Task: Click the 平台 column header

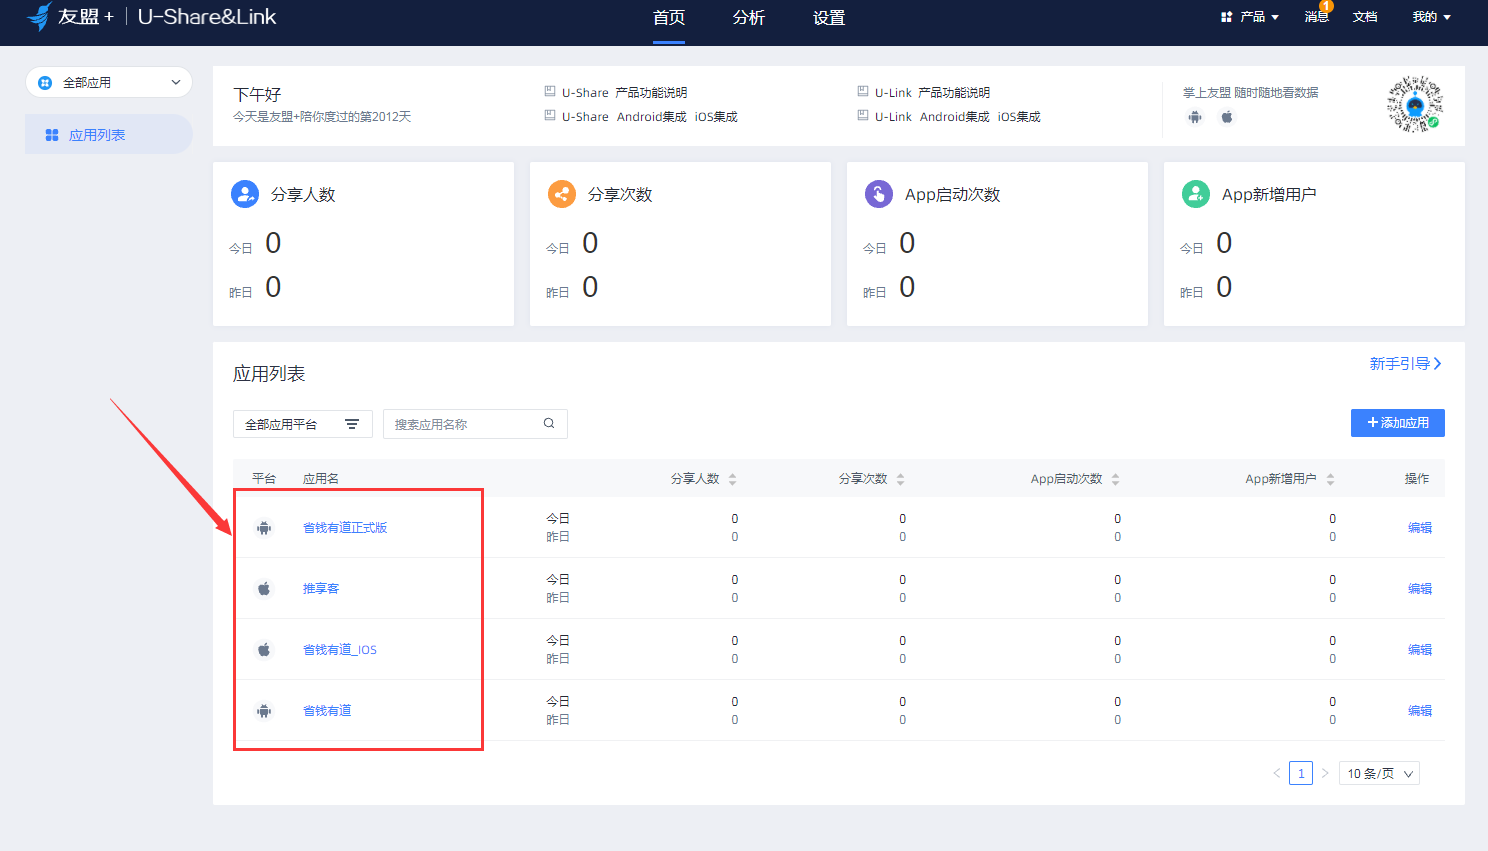Action: (x=264, y=479)
